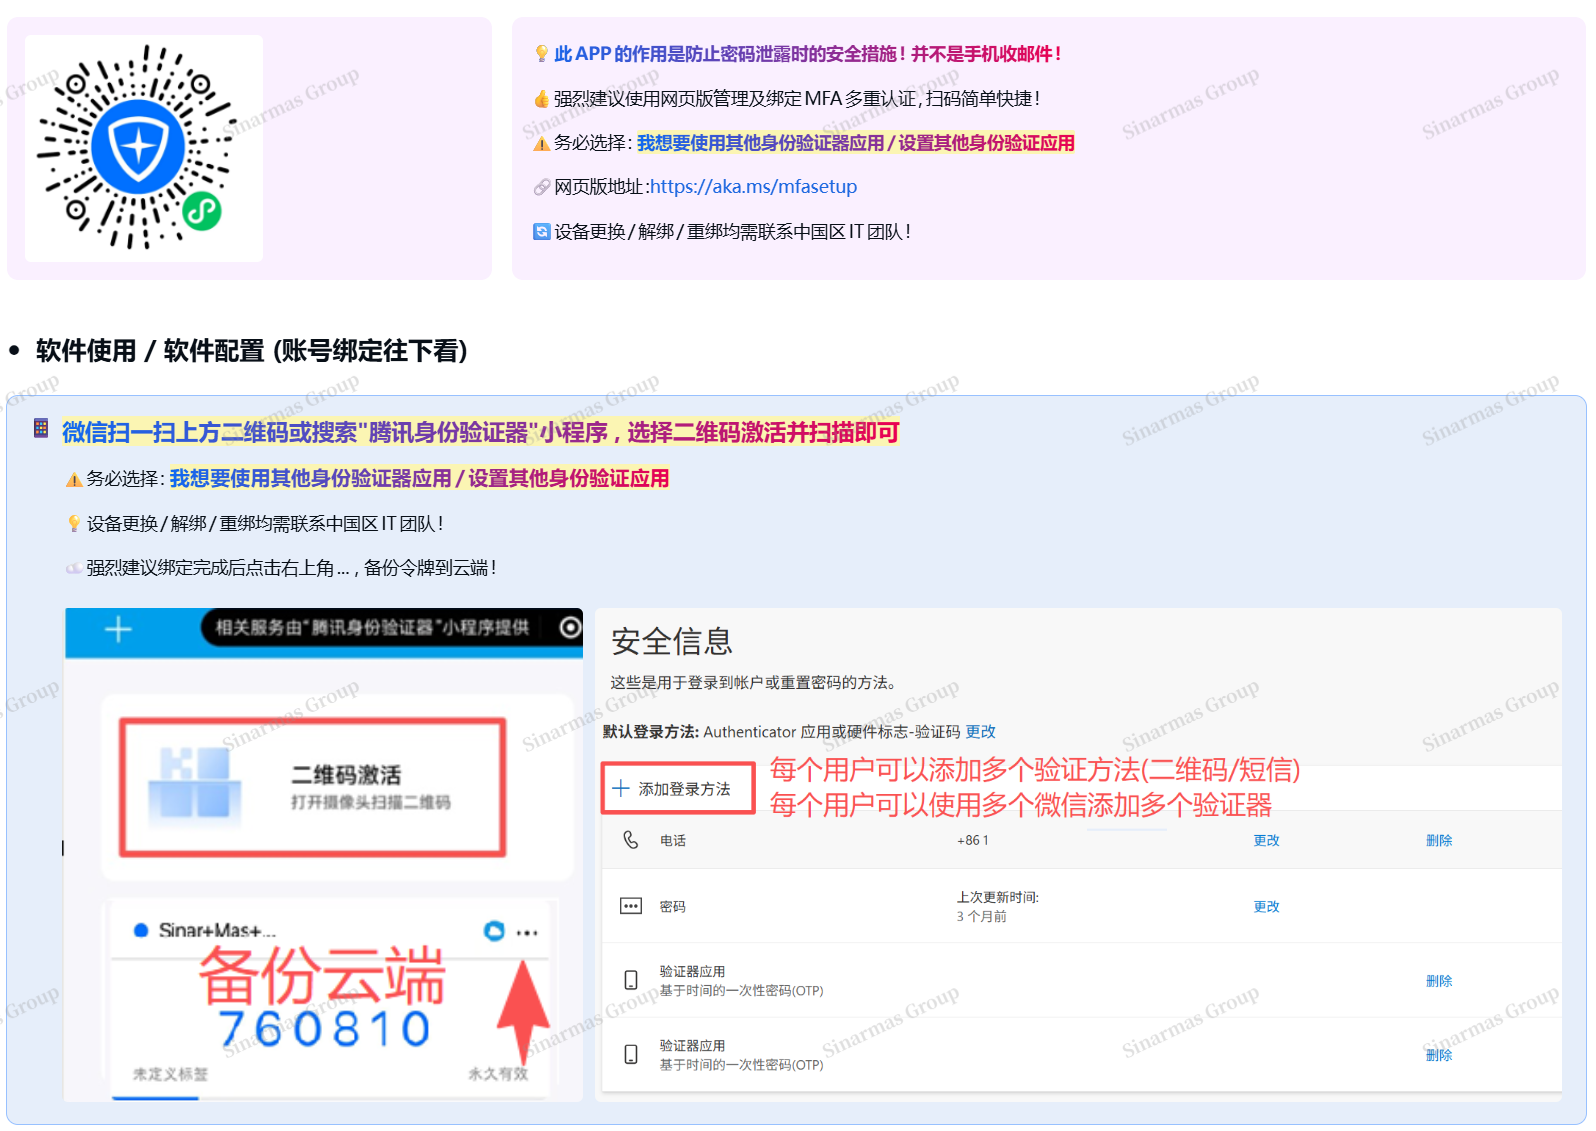Click the phone icon in the 电话 row
1596x1131 pixels.
point(631,840)
